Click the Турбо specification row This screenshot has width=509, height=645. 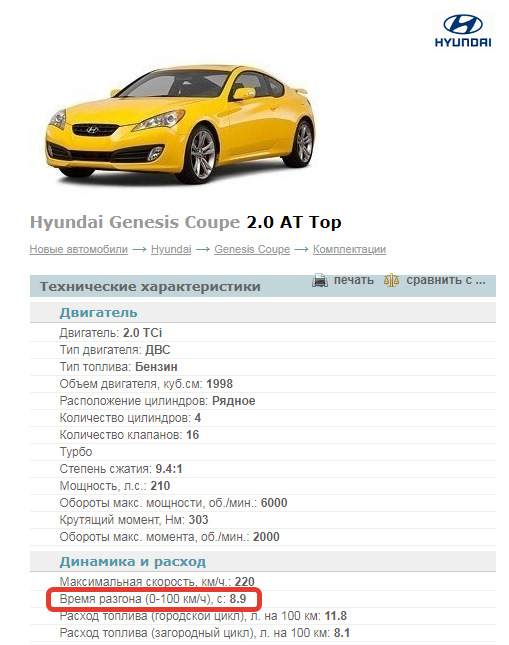pos(263,452)
